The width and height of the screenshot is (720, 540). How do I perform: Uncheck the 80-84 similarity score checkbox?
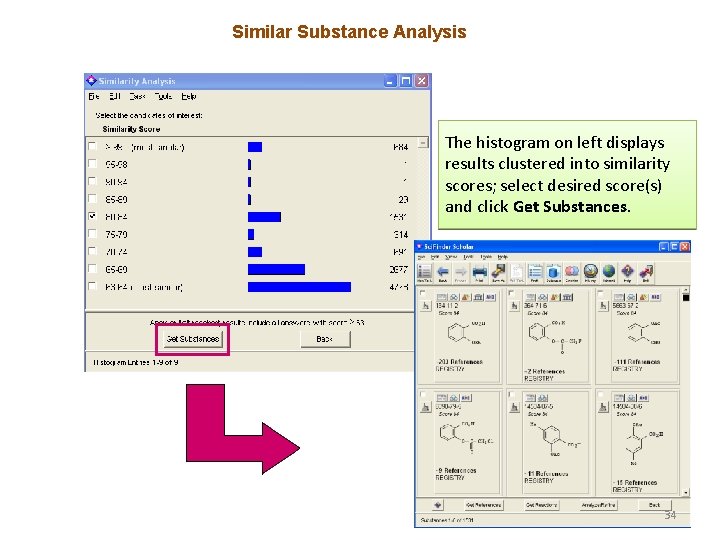tap(92, 216)
